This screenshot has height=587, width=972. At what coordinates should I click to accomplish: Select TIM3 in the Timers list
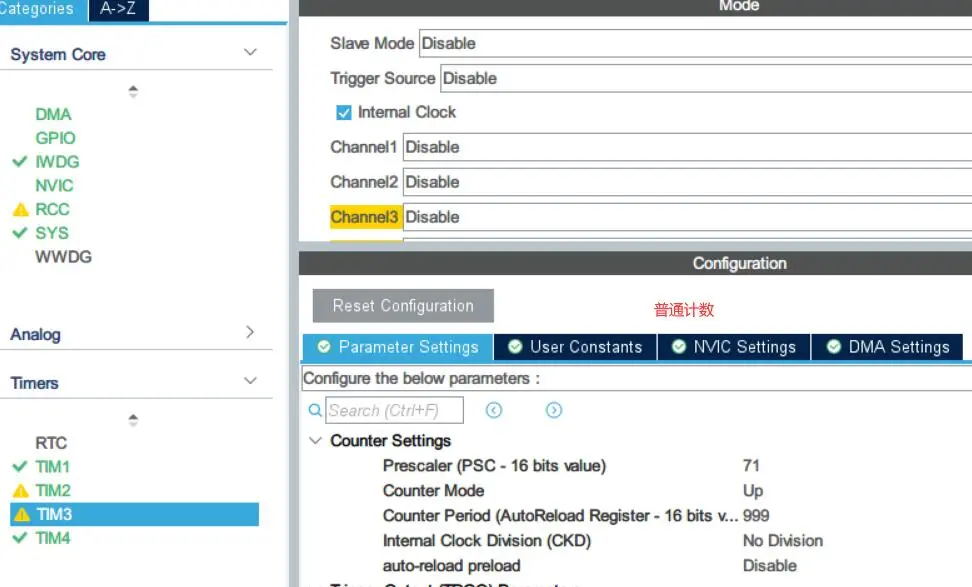tap(54, 515)
